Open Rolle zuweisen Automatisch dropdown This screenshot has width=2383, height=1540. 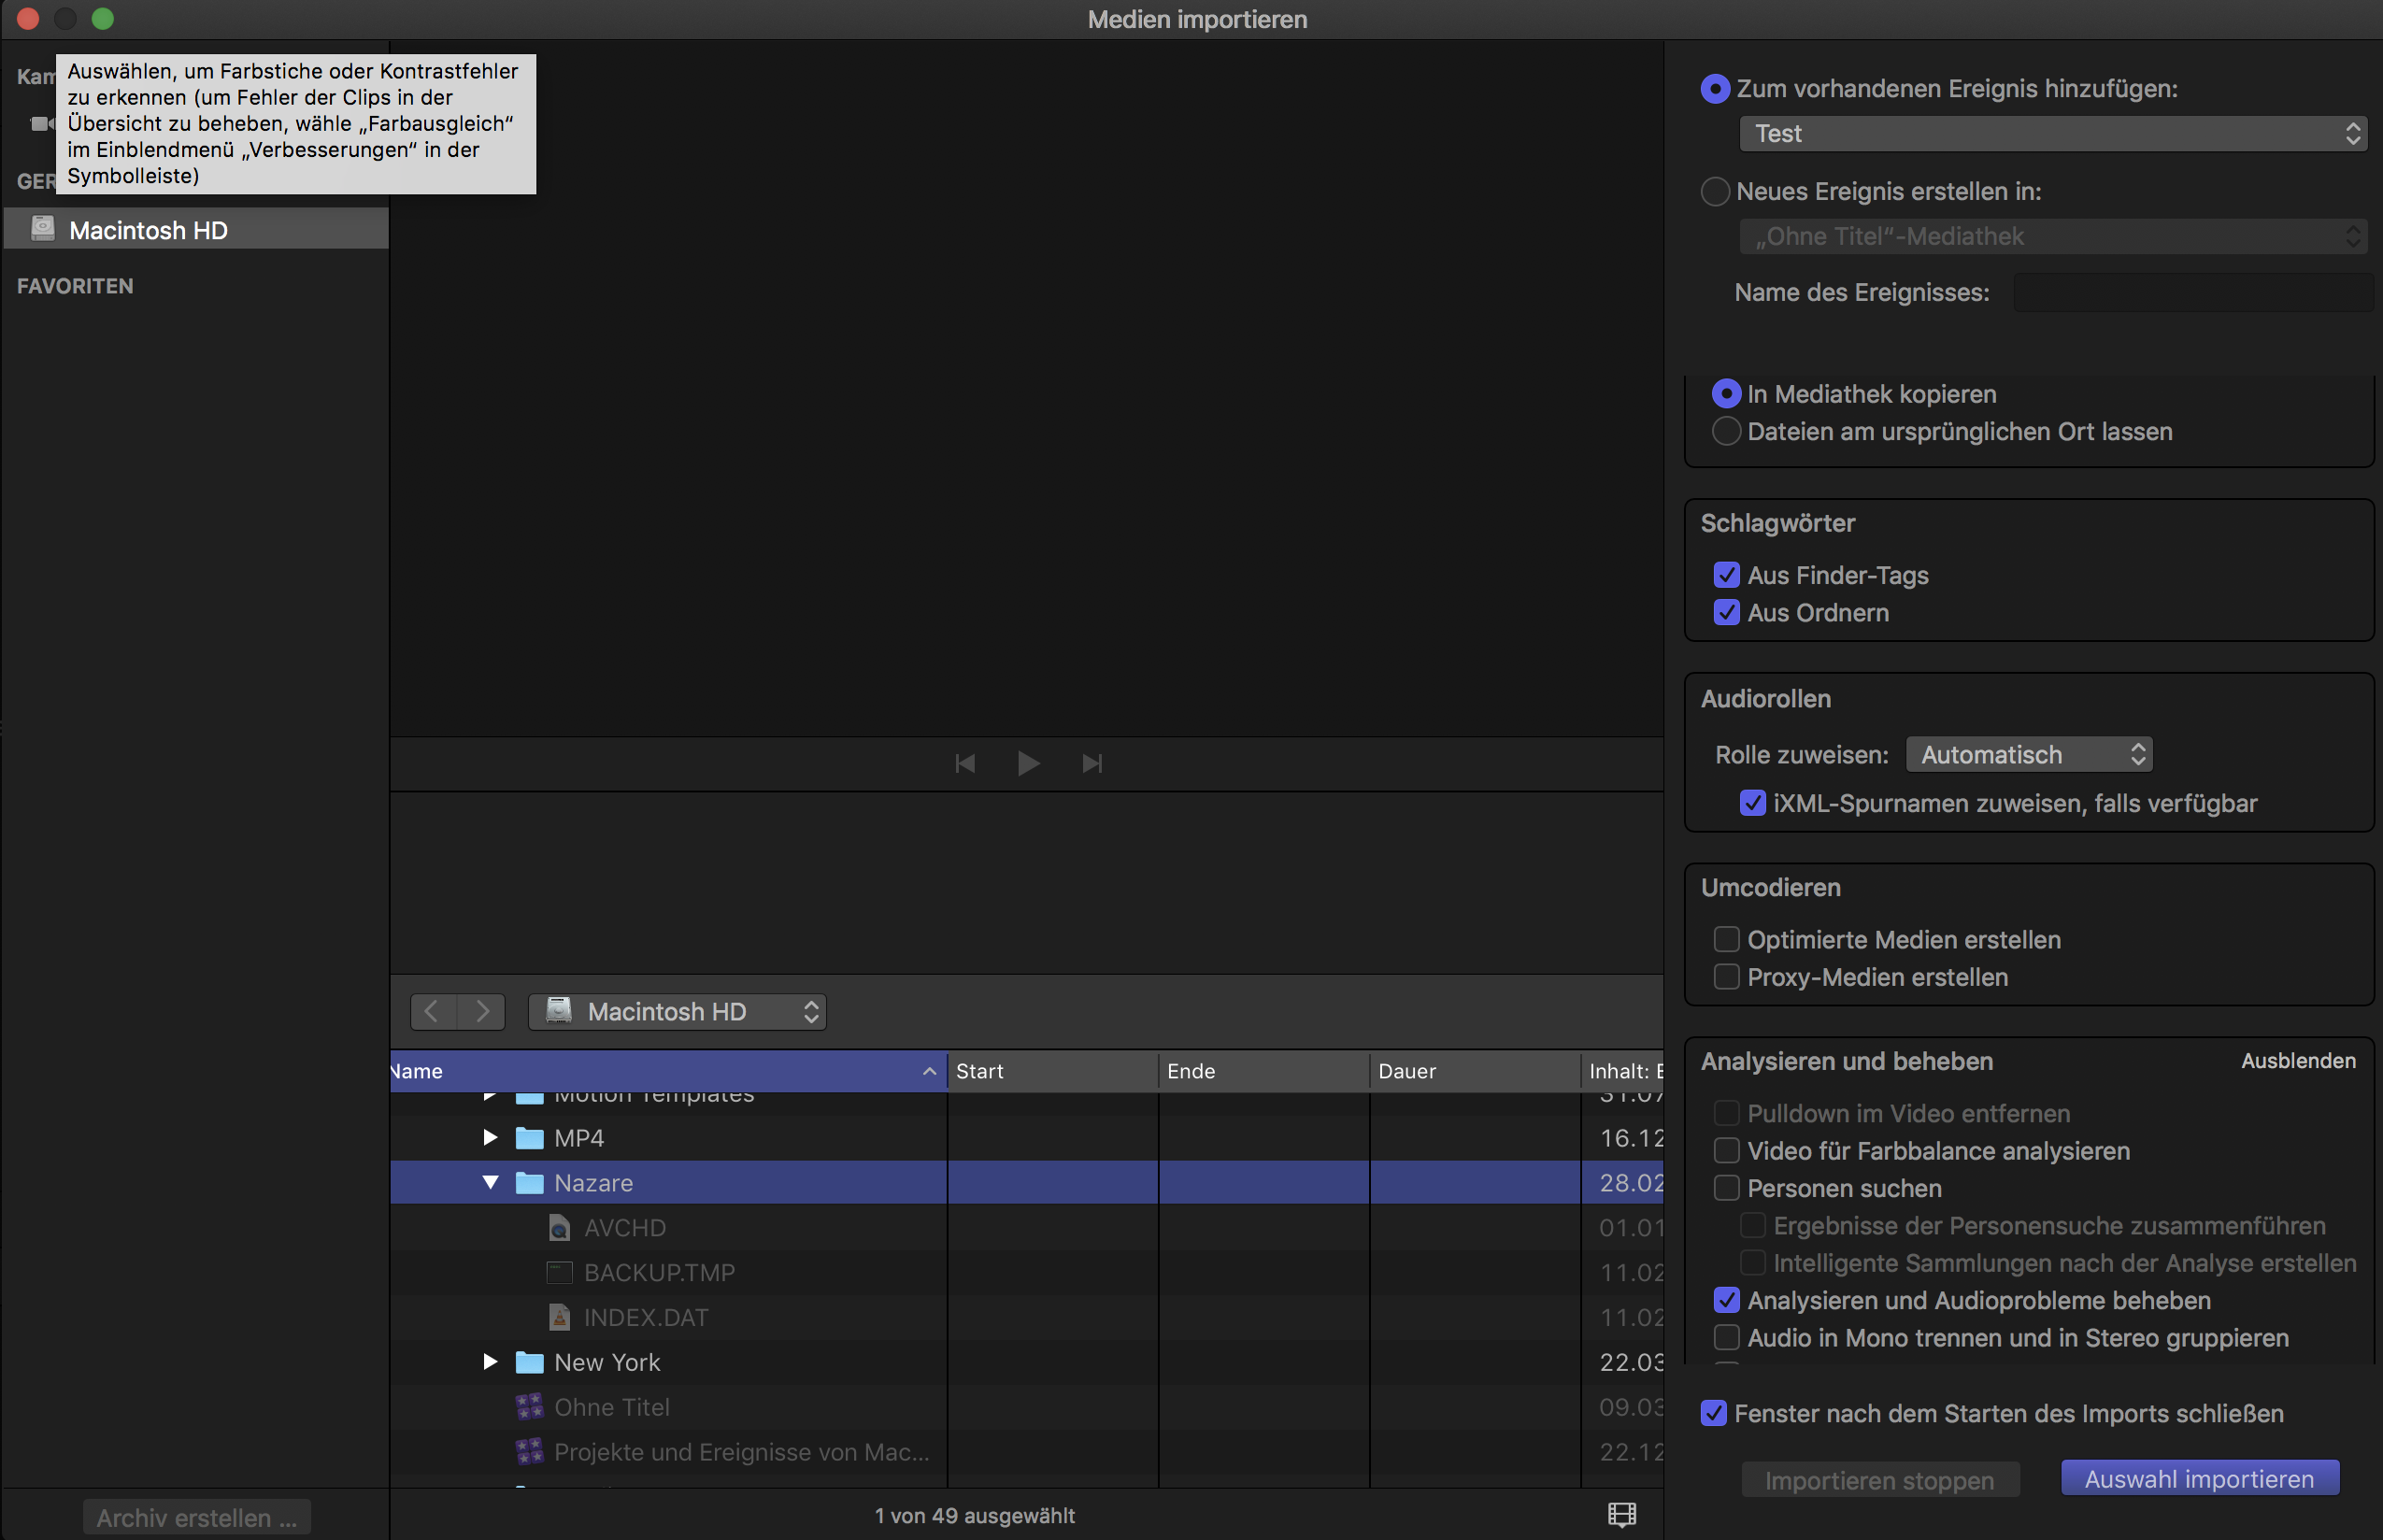coord(2028,754)
